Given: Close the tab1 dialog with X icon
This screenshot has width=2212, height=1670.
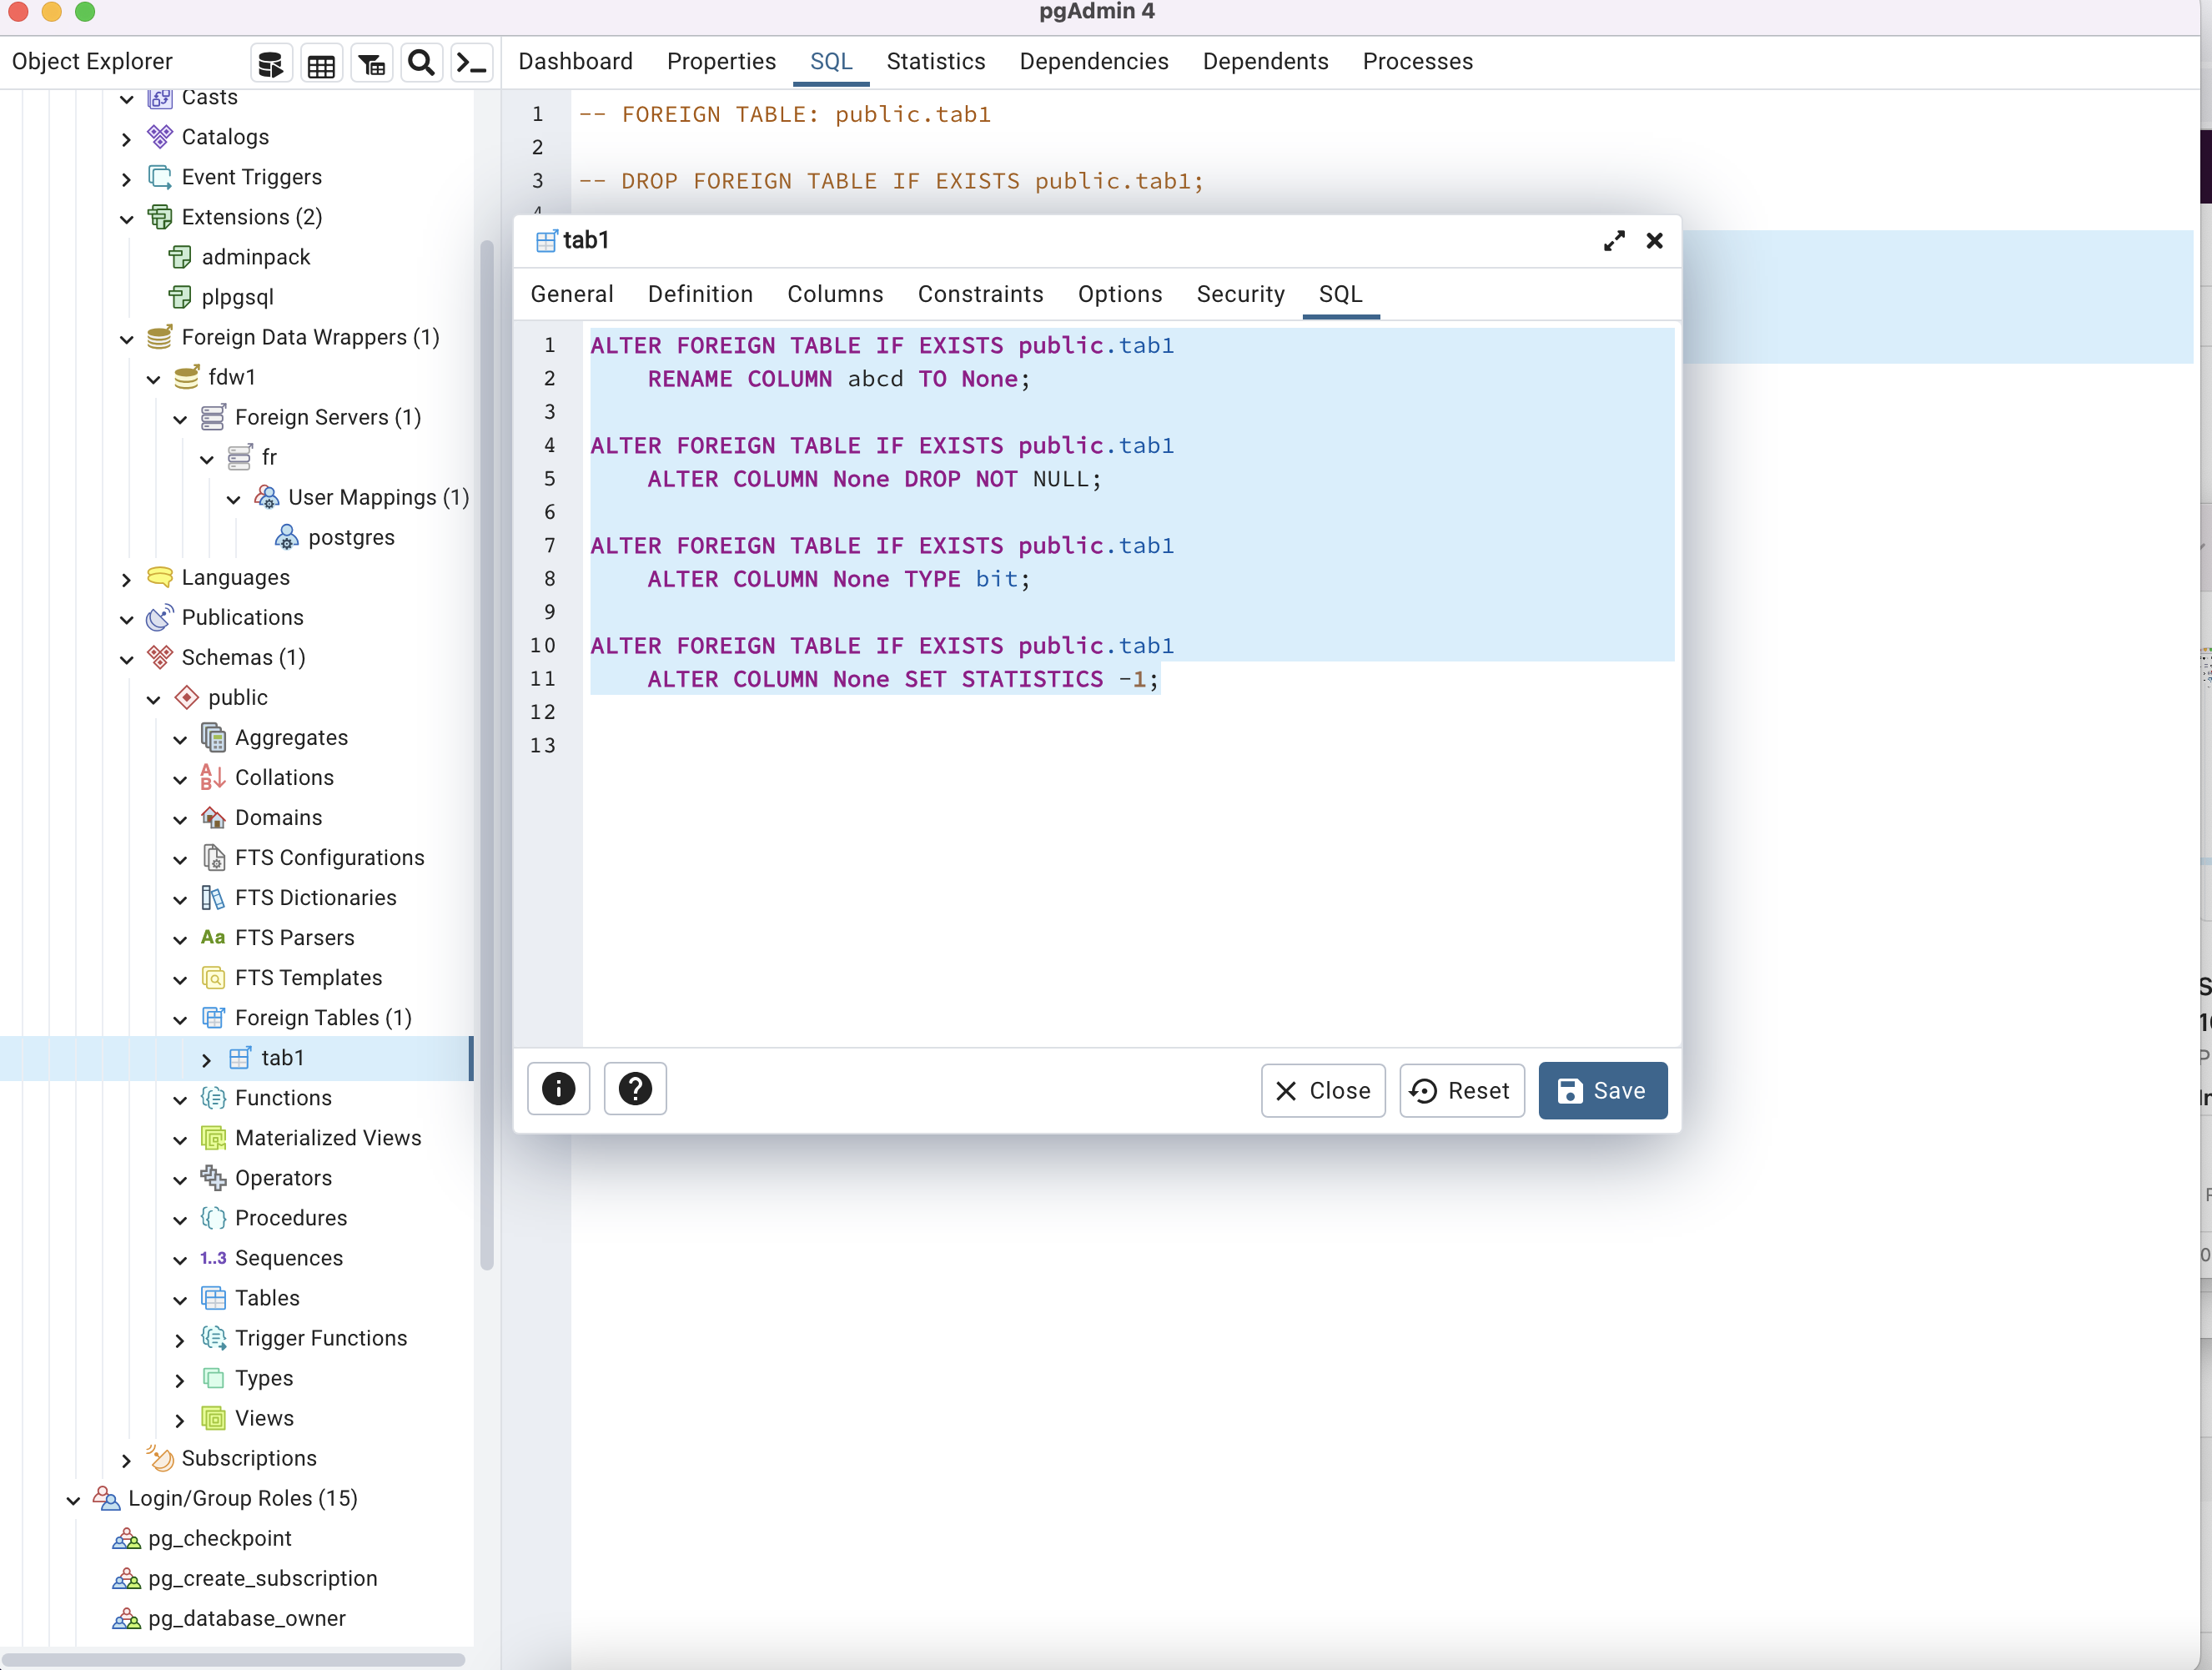Looking at the screenshot, I should point(1654,241).
